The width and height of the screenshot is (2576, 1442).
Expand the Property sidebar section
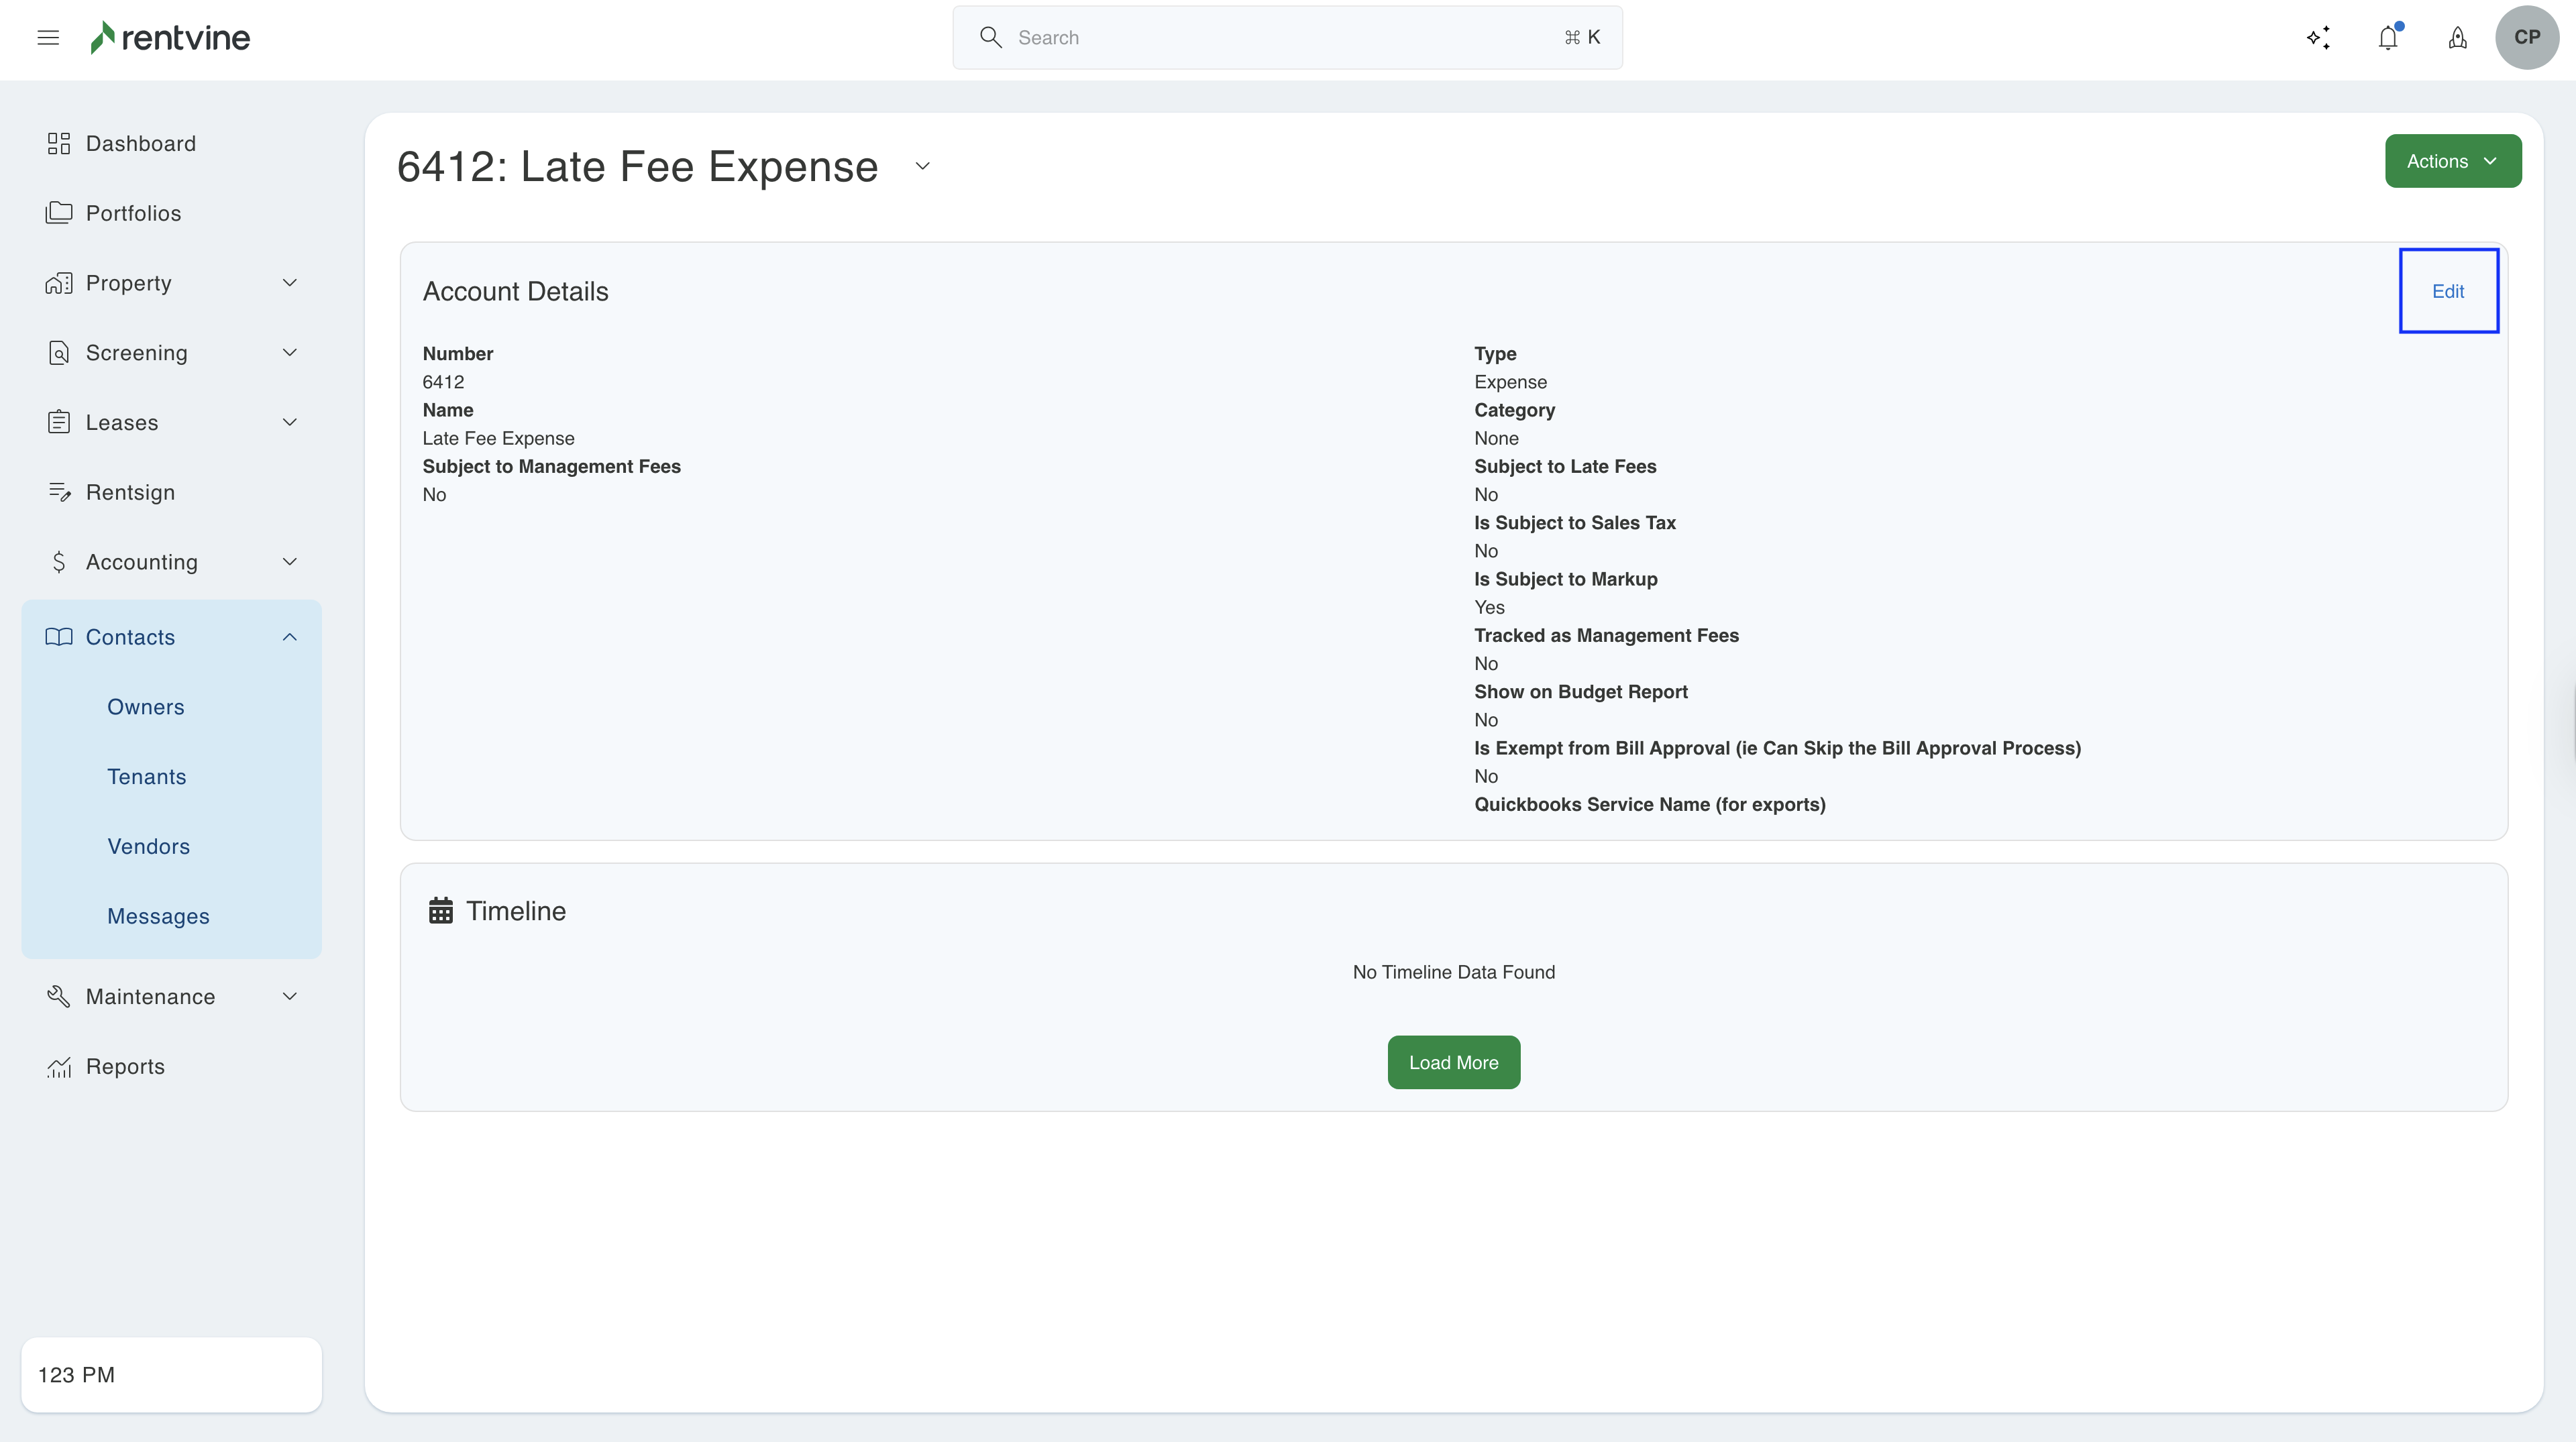point(289,283)
